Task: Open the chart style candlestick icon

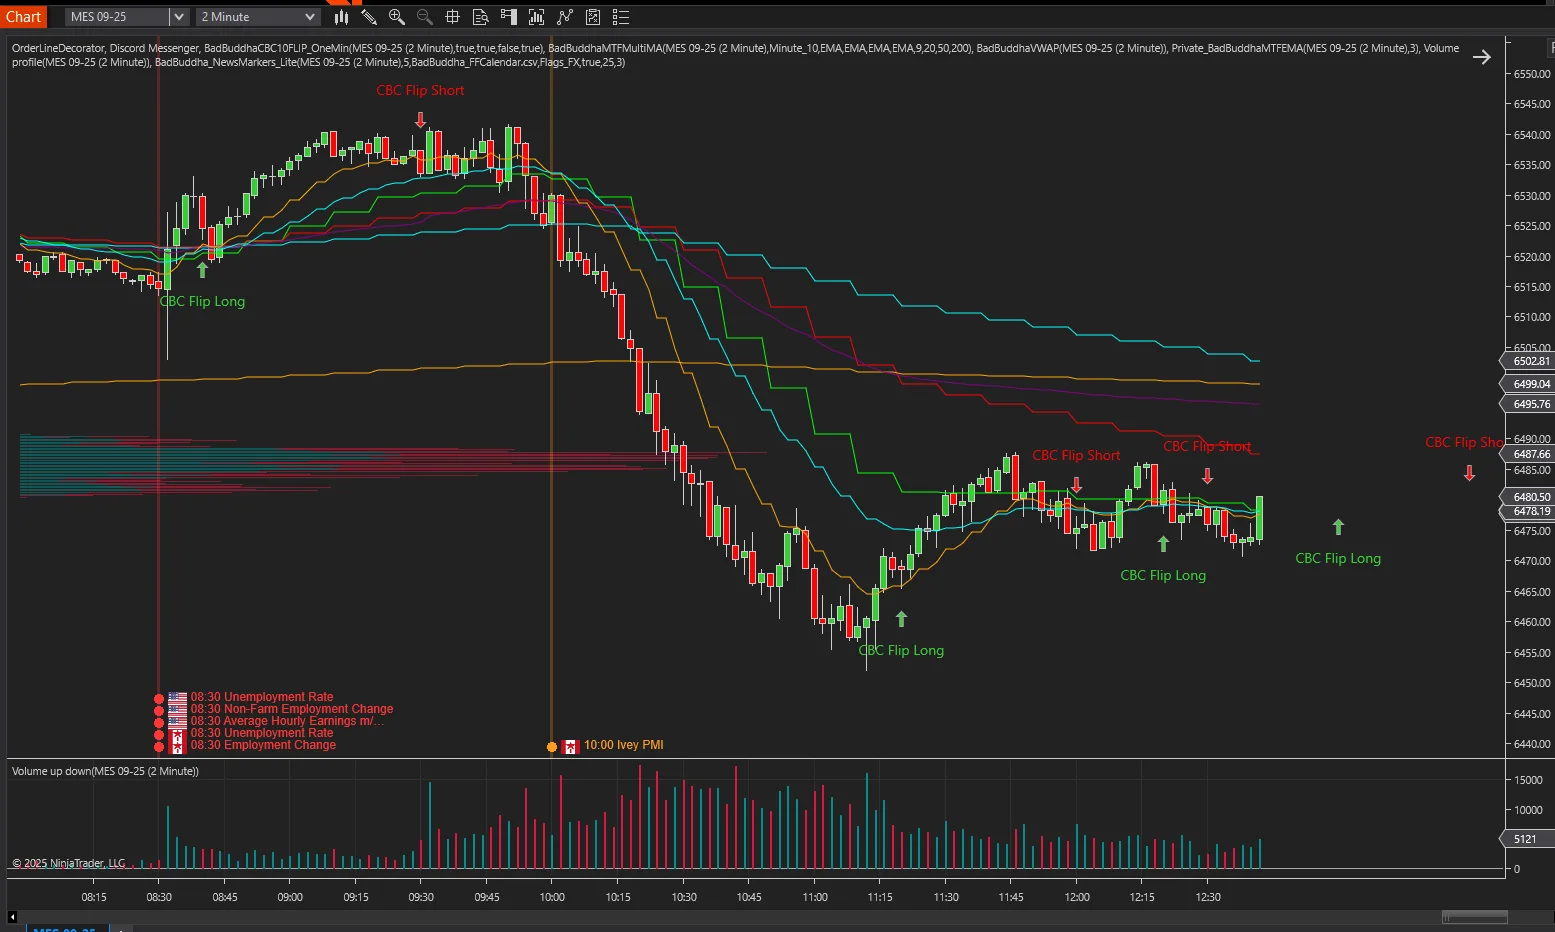Action: (x=341, y=17)
